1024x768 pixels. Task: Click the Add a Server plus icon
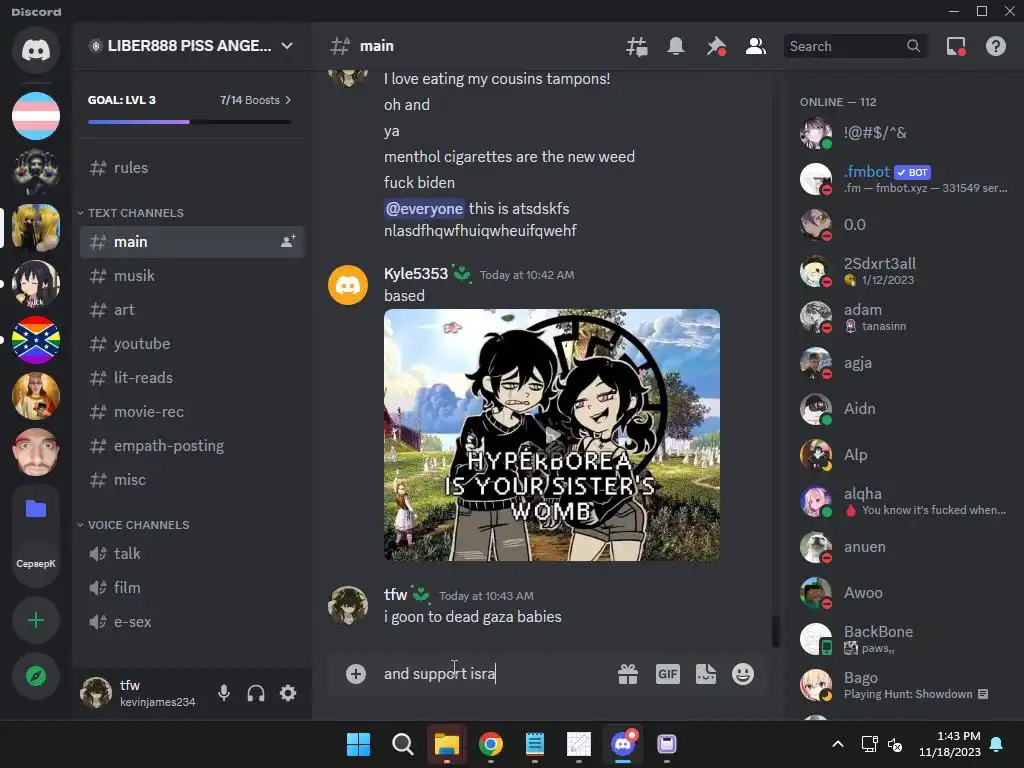click(36, 620)
